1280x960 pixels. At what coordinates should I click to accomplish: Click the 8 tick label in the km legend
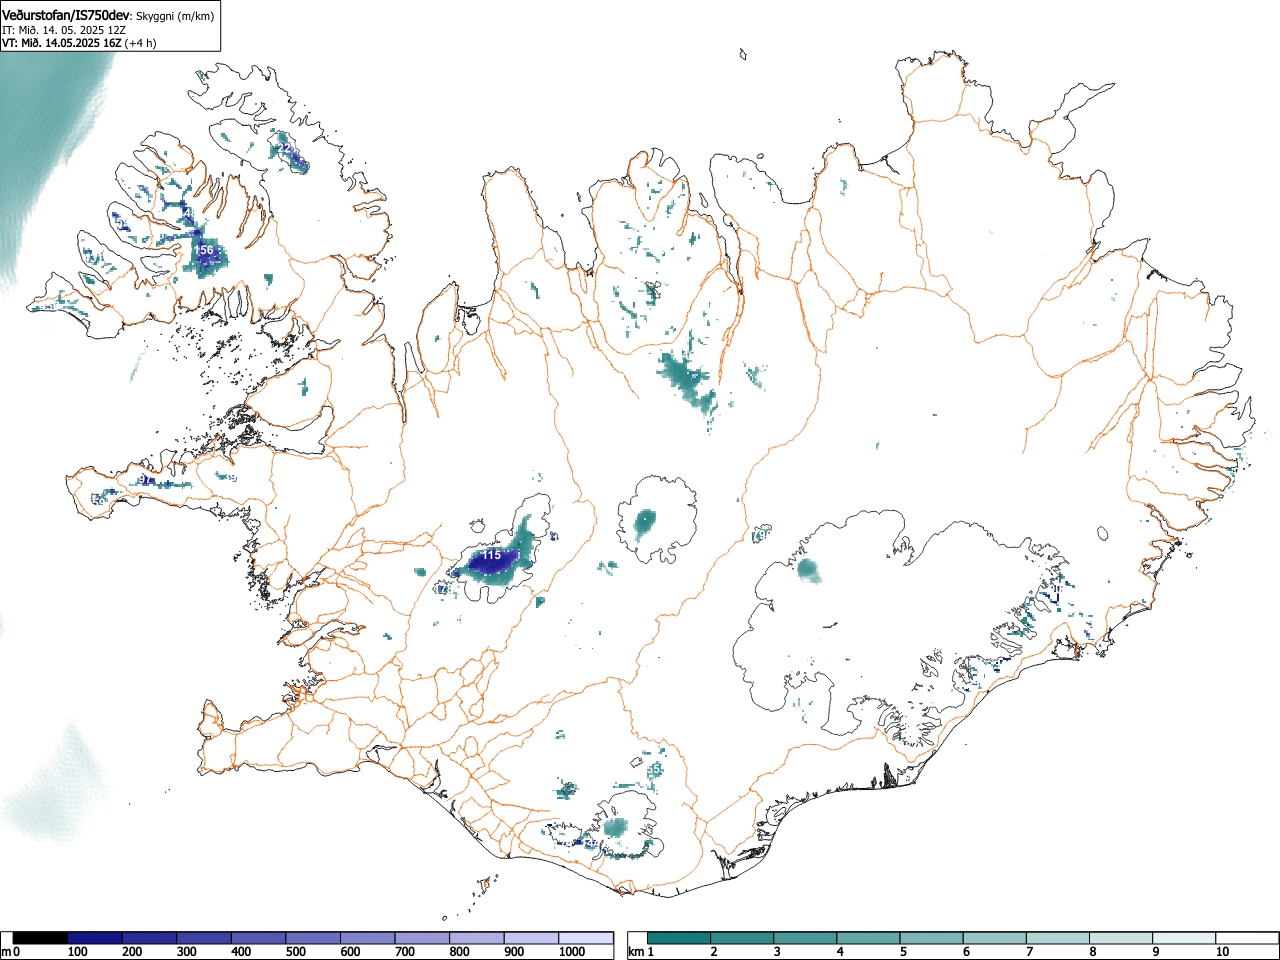click(1092, 952)
